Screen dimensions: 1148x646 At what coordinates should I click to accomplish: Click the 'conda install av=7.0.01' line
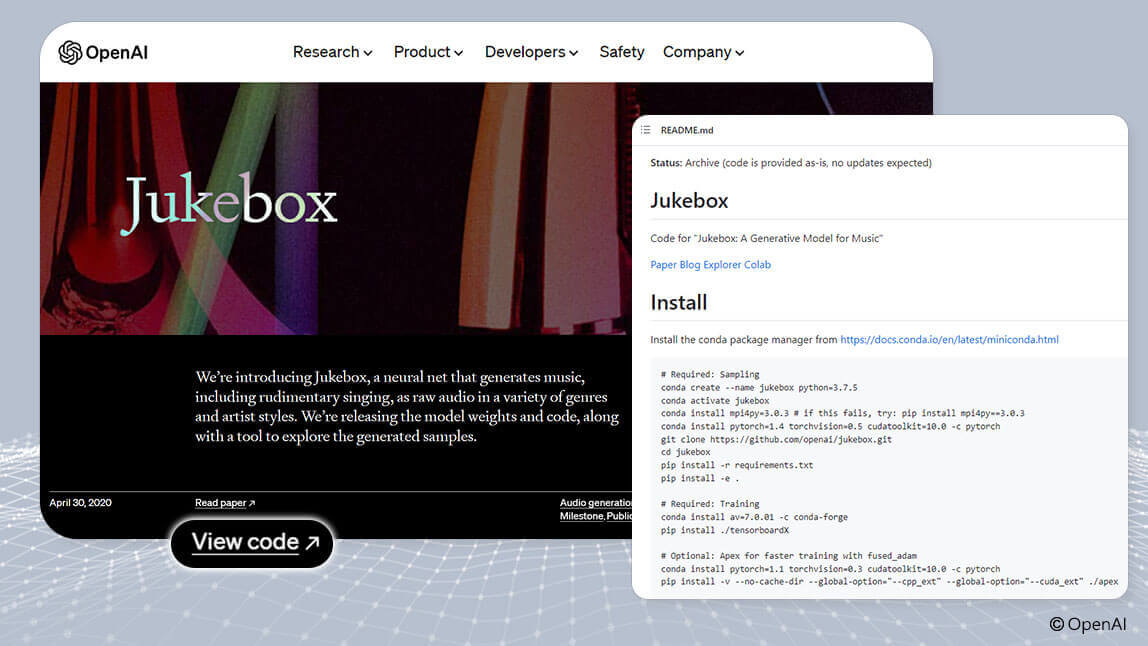coord(754,517)
